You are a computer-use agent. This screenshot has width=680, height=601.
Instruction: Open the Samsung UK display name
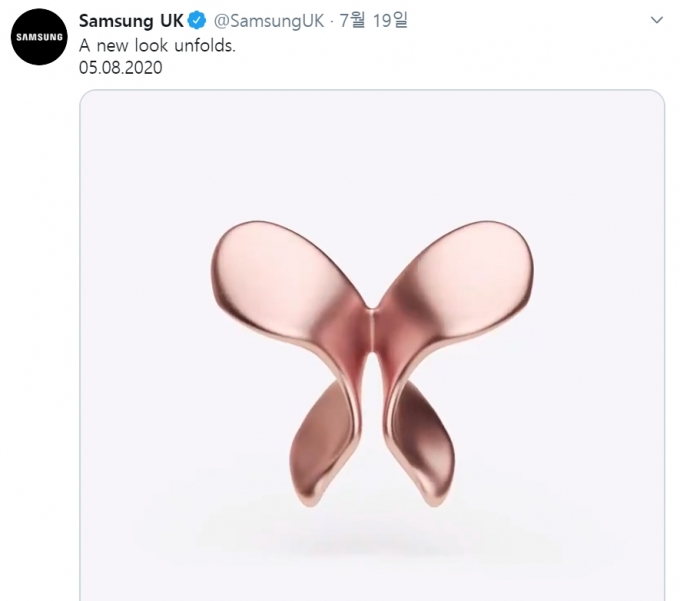pyautogui.click(x=131, y=21)
